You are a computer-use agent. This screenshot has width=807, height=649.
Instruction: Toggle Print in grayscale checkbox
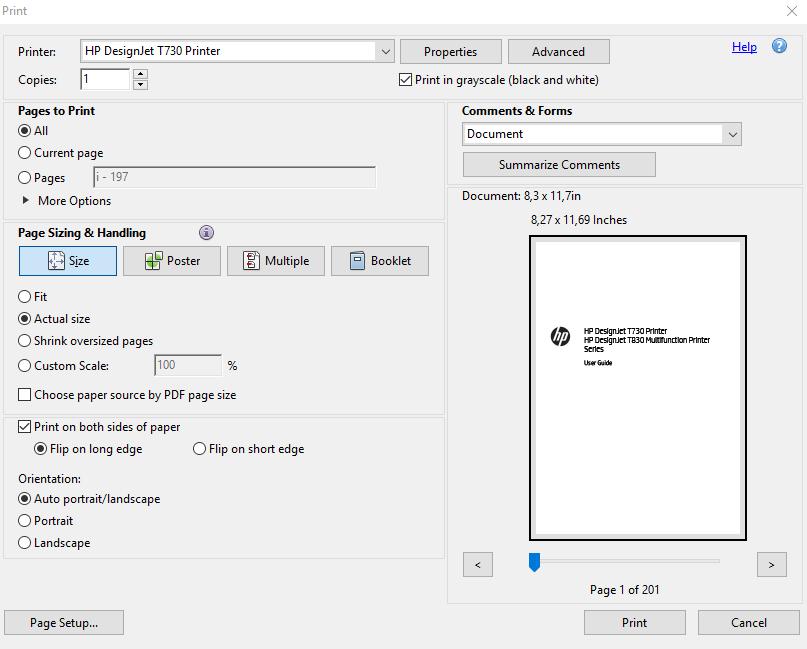click(406, 80)
